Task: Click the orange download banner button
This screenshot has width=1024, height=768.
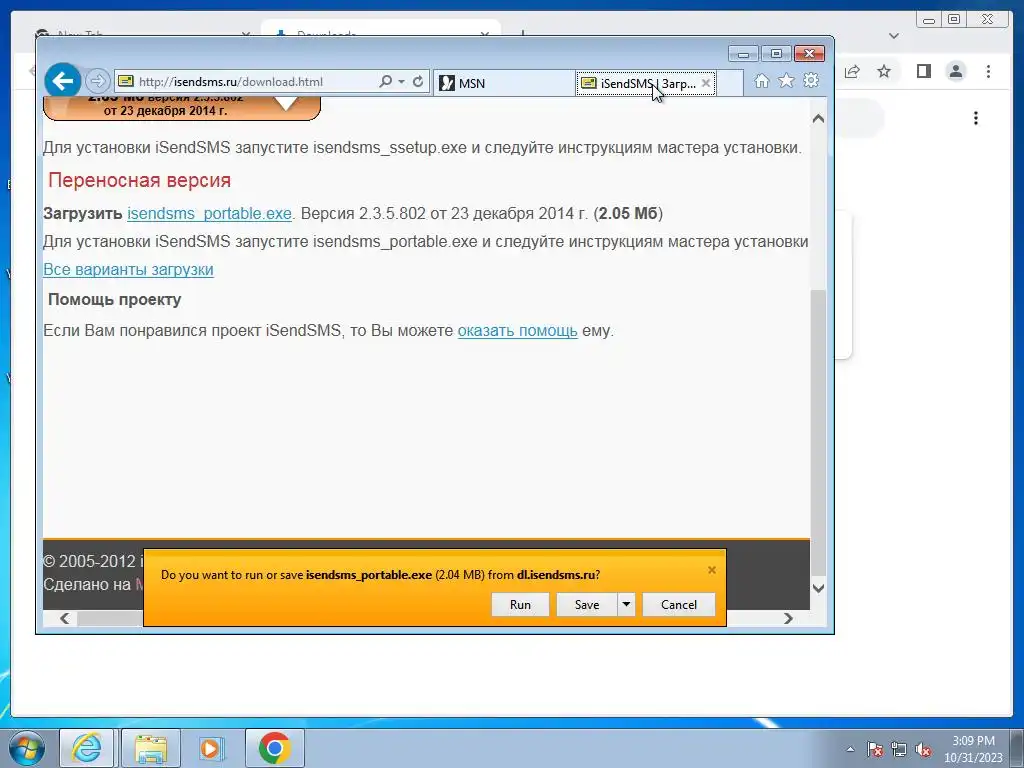Action: click(182, 108)
